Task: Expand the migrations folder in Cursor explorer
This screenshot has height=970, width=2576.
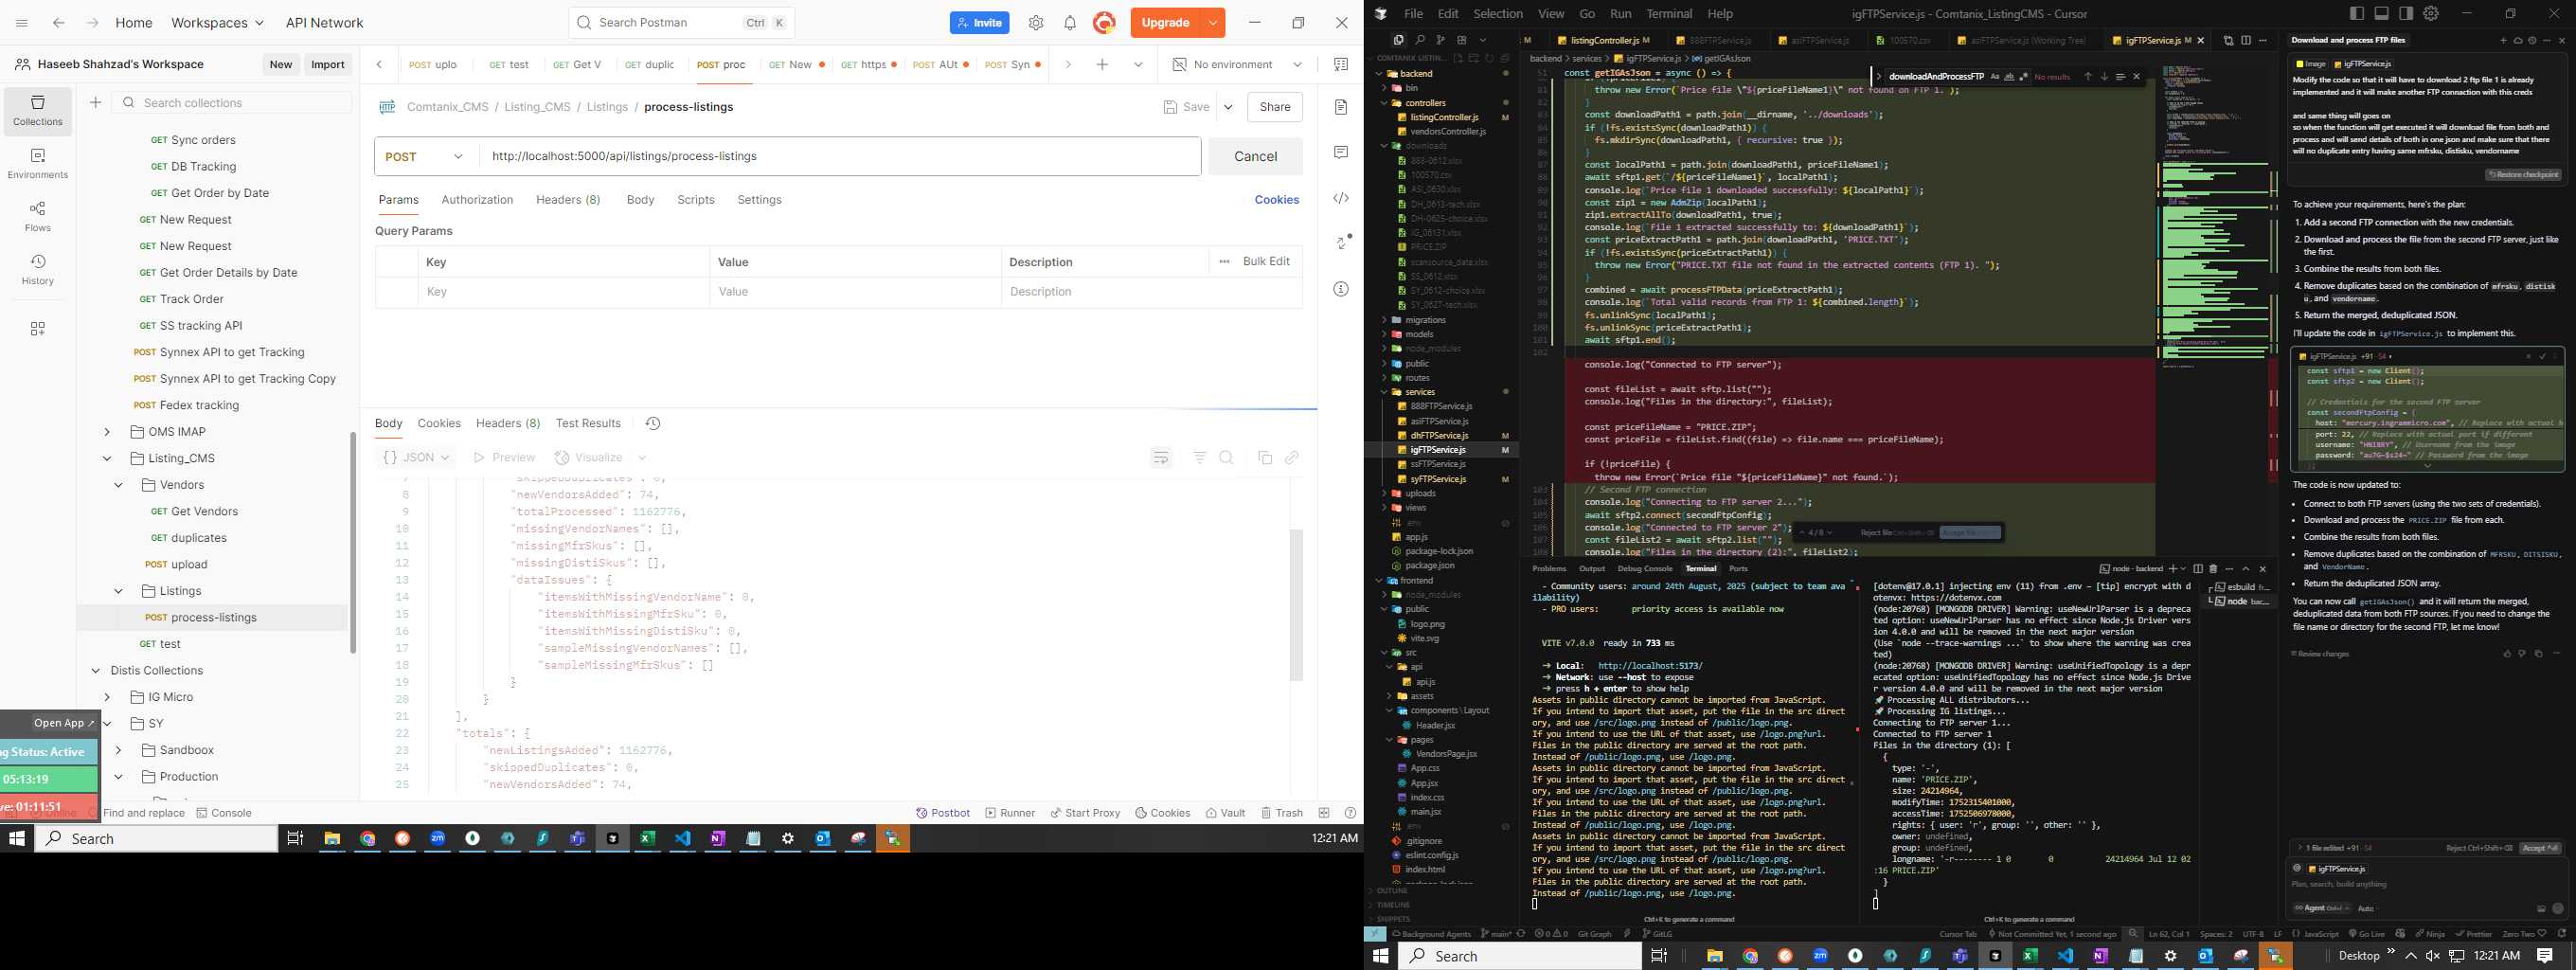Action: (1384, 320)
